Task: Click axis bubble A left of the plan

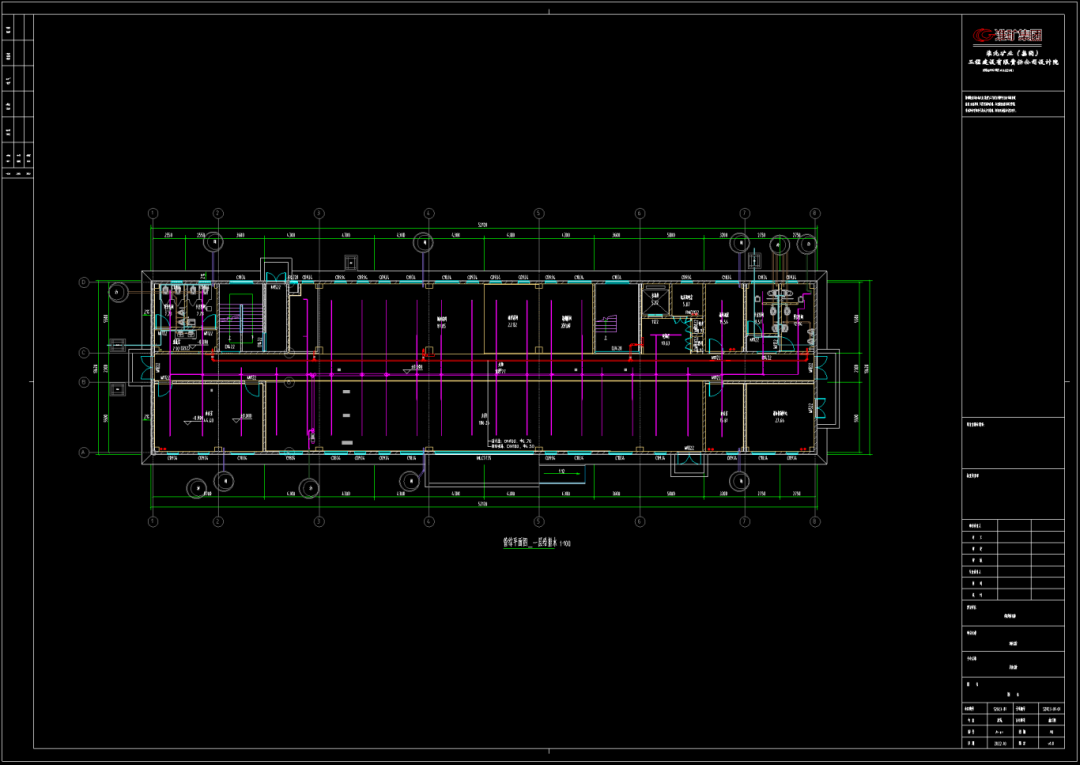Action: [x=85, y=453]
